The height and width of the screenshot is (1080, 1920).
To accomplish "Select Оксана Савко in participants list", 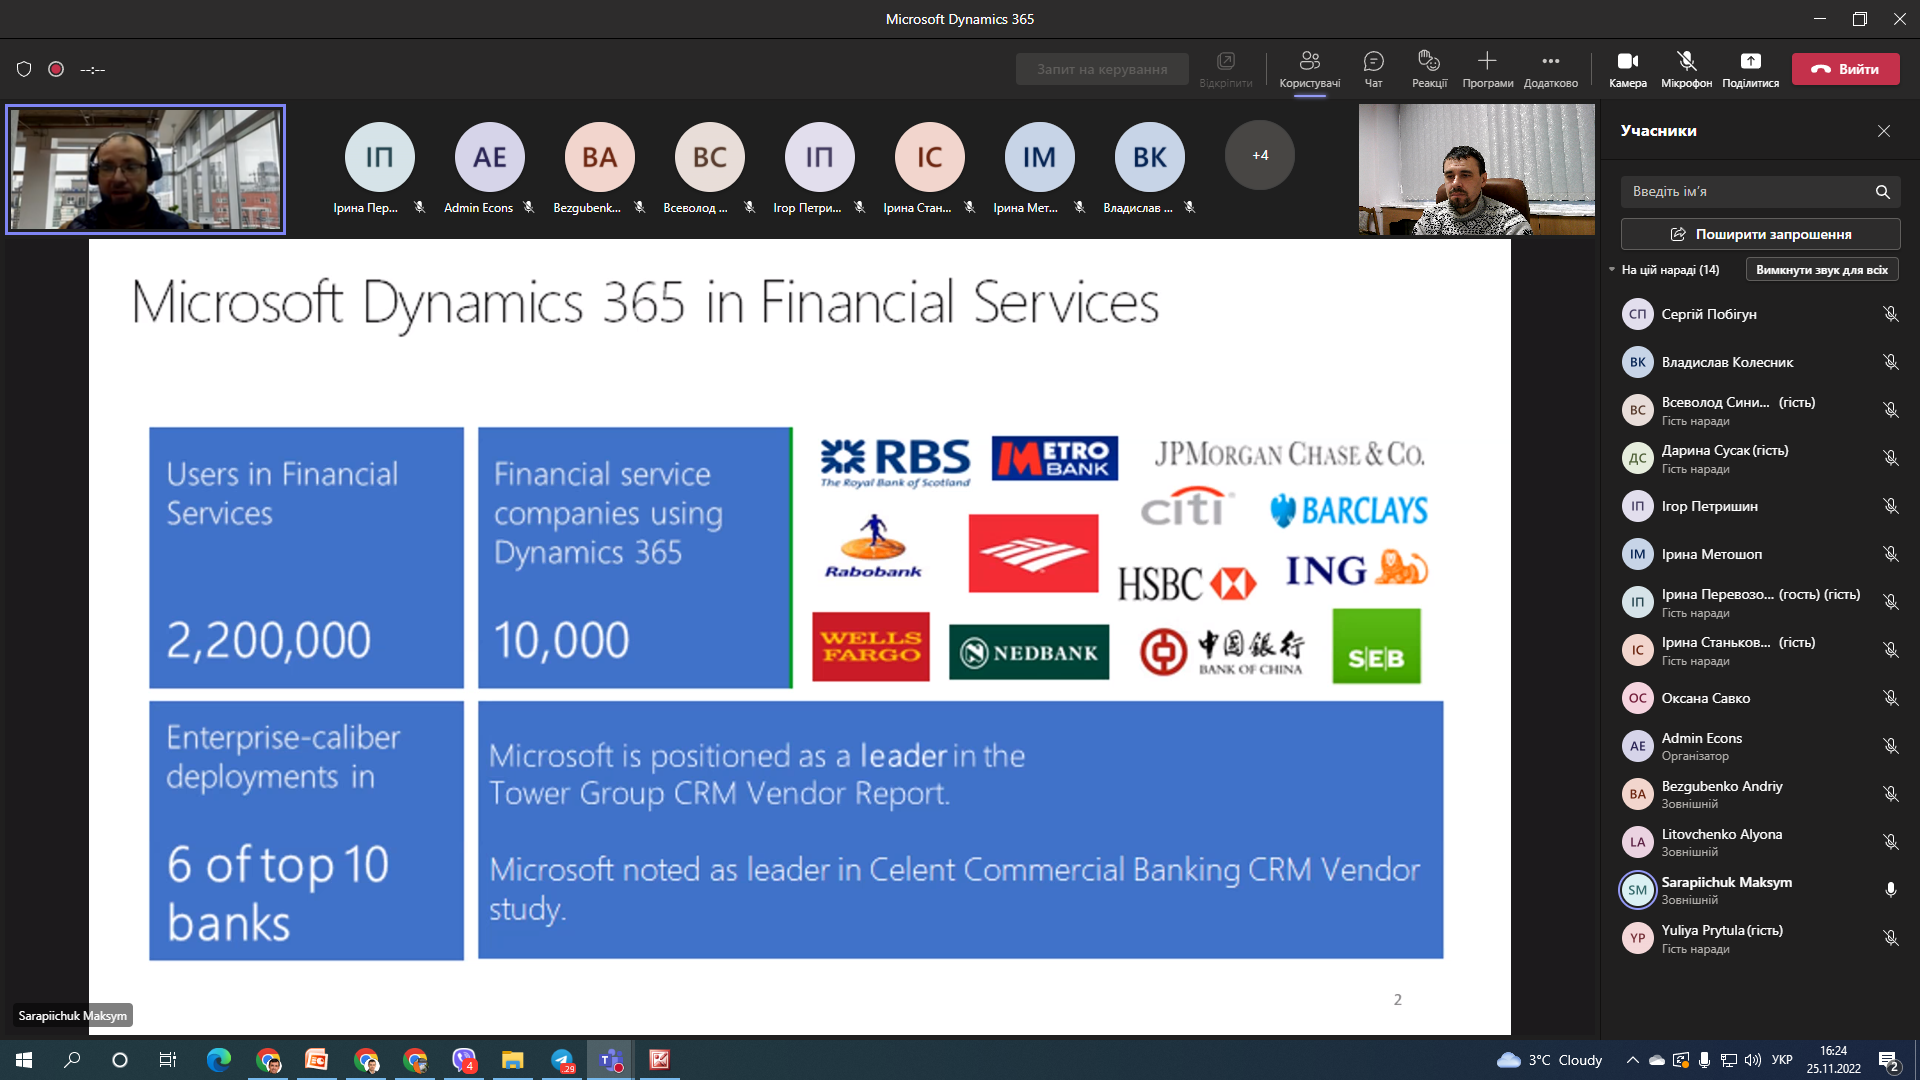I will point(1705,698).
